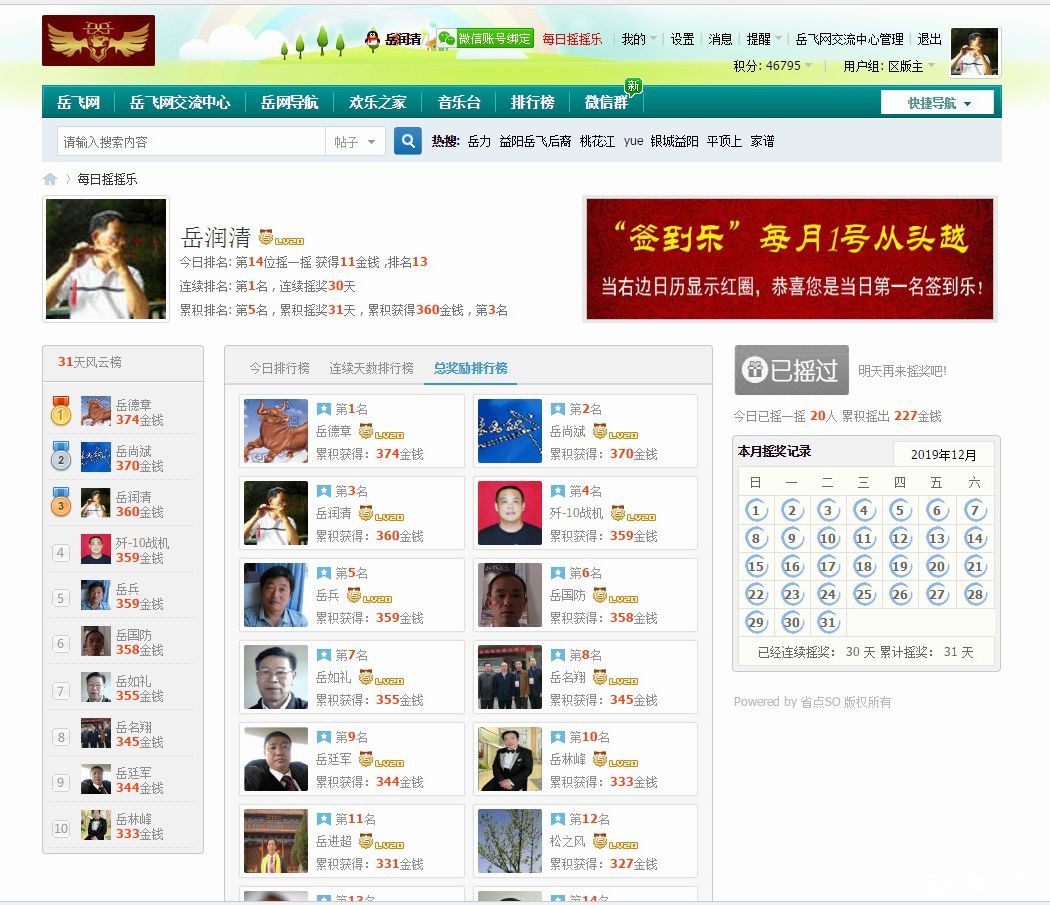The height and width of the screenshot is (905, 1050).
Task: Click calendar day 25 circle
Action: pyautogui.click(x=865, y=595)
